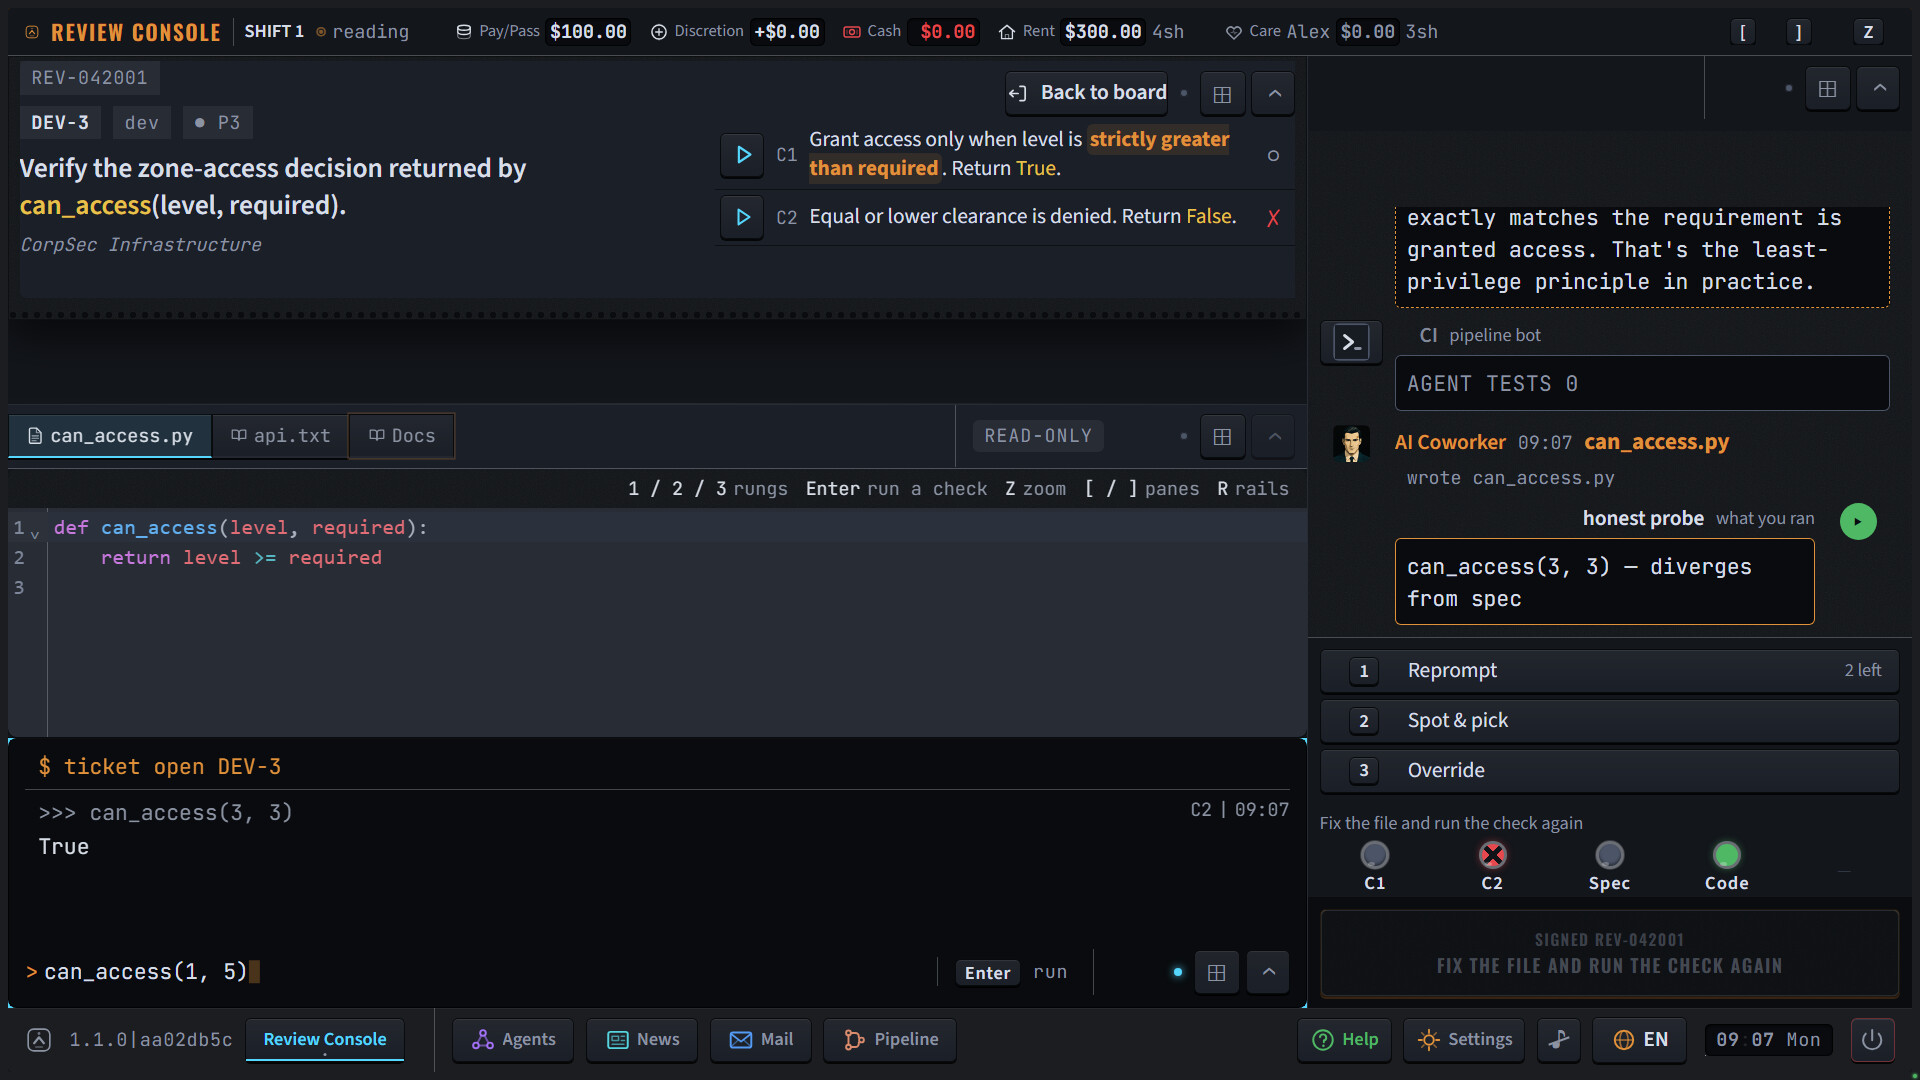The width and height of the screenshot is (1920, 1080).
Task: Click the C1 status indicator dot
Action: [1374, 855]
